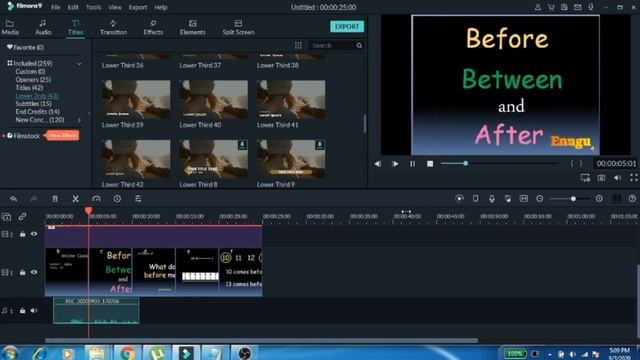Switch to the Elements tab
640x360 pixels.
(x=193, y=27)
